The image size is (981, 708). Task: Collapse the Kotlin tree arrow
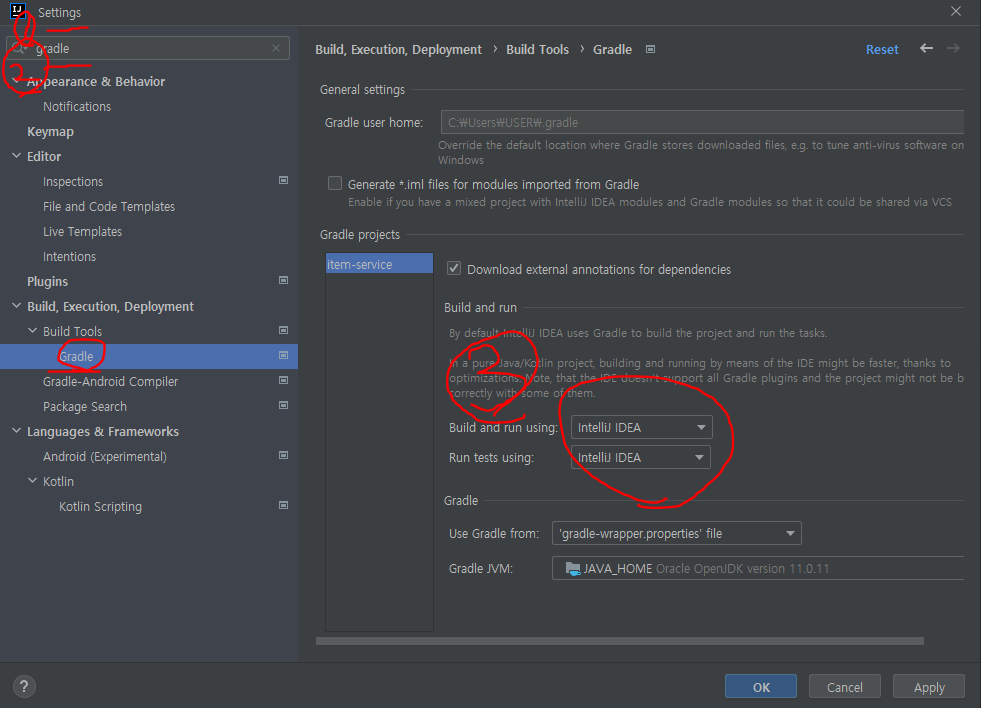33,481
